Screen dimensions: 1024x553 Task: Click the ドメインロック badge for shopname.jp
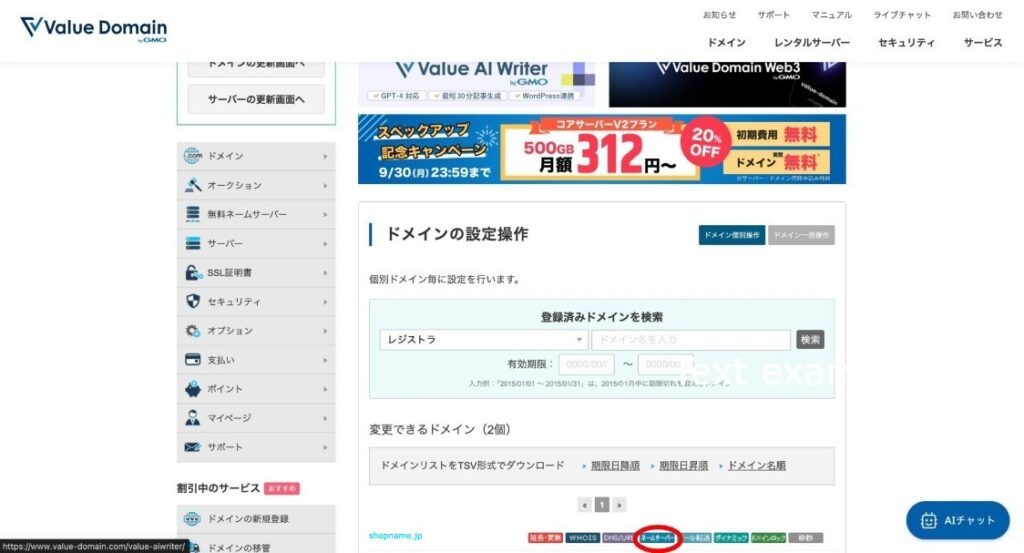(x=769, y=538)
